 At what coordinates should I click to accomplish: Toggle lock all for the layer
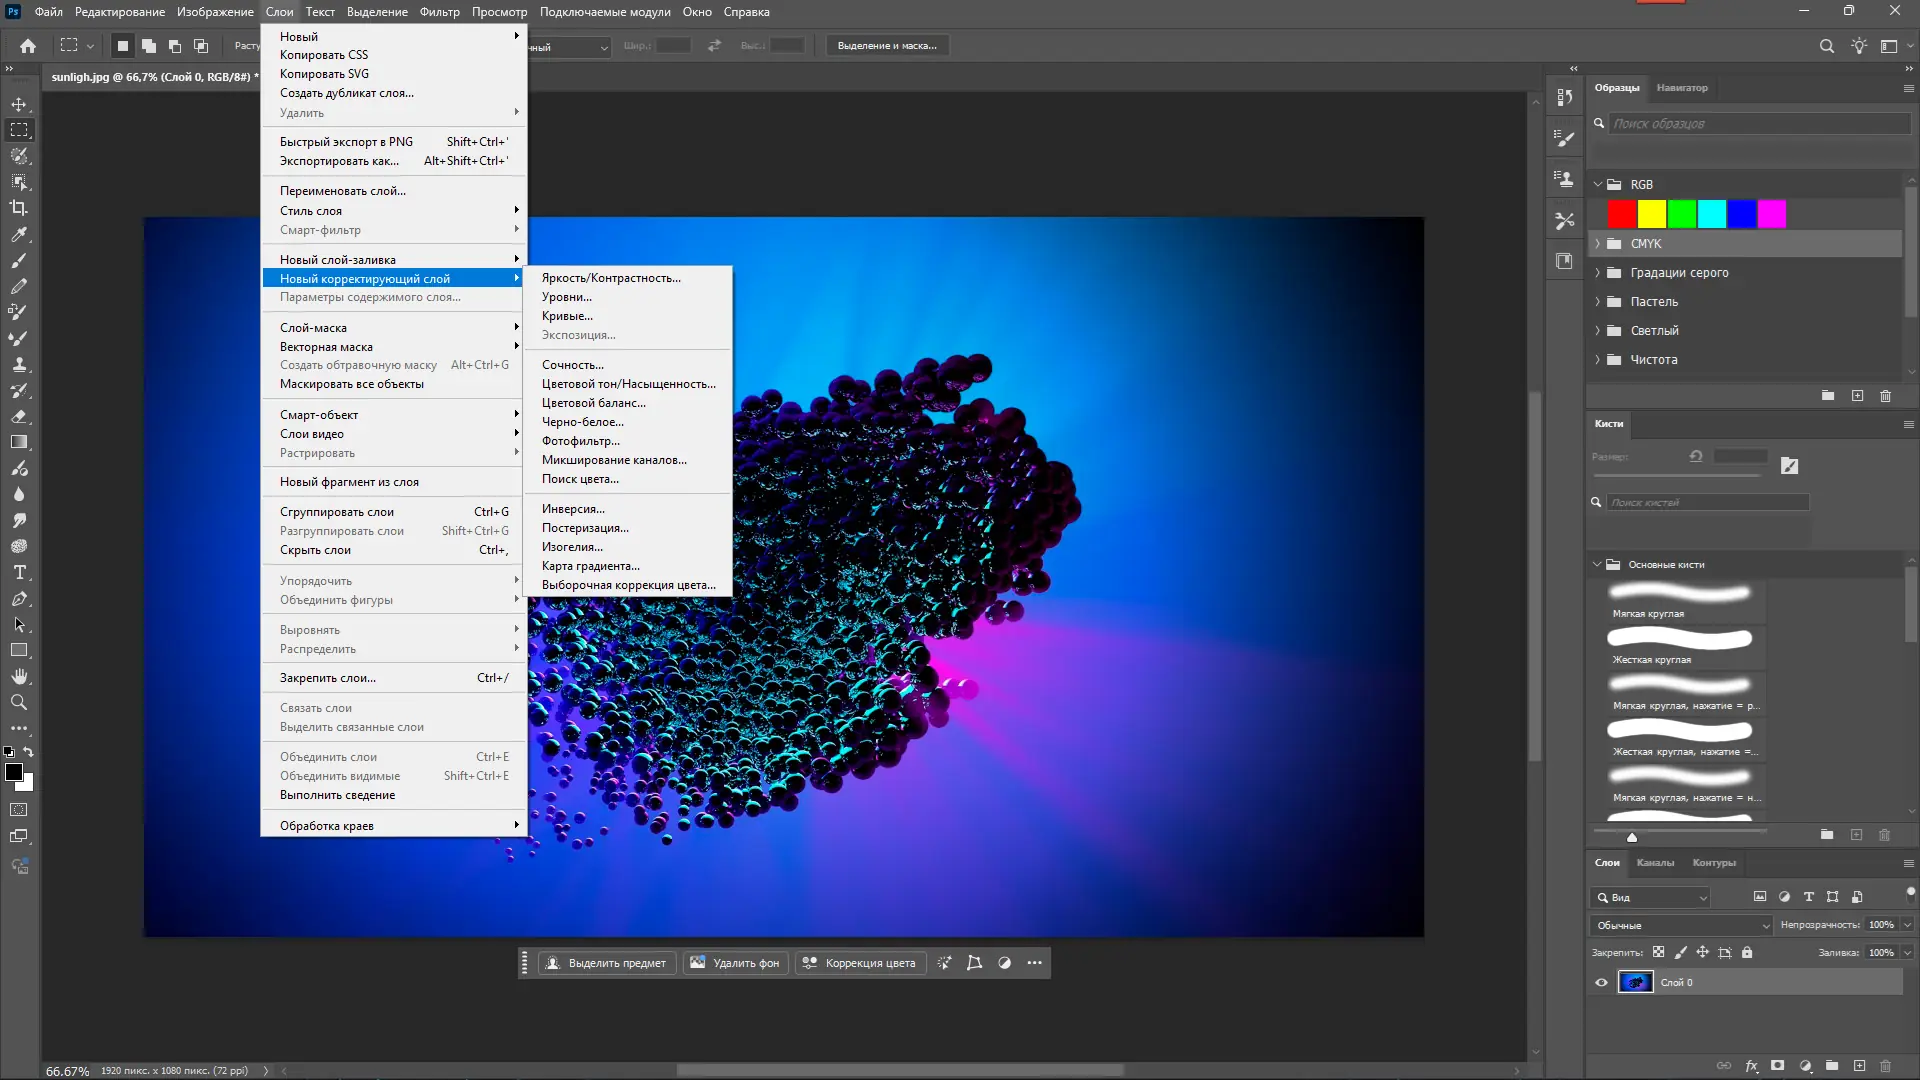coord(1747,953)
